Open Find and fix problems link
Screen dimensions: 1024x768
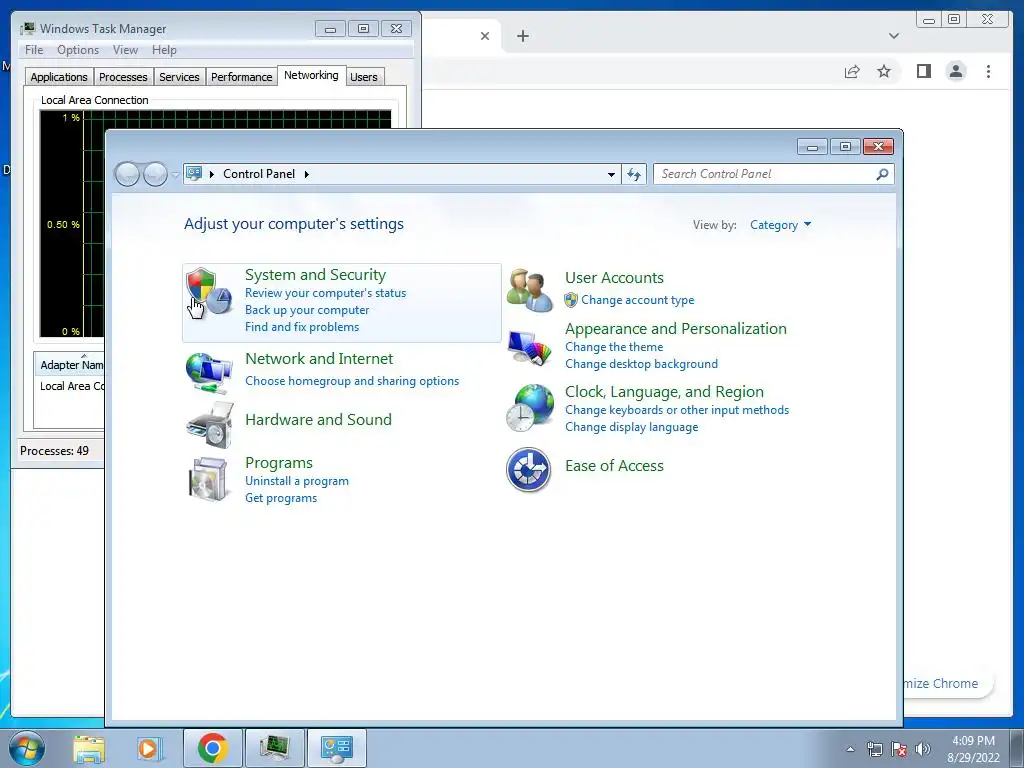[302, 327]
